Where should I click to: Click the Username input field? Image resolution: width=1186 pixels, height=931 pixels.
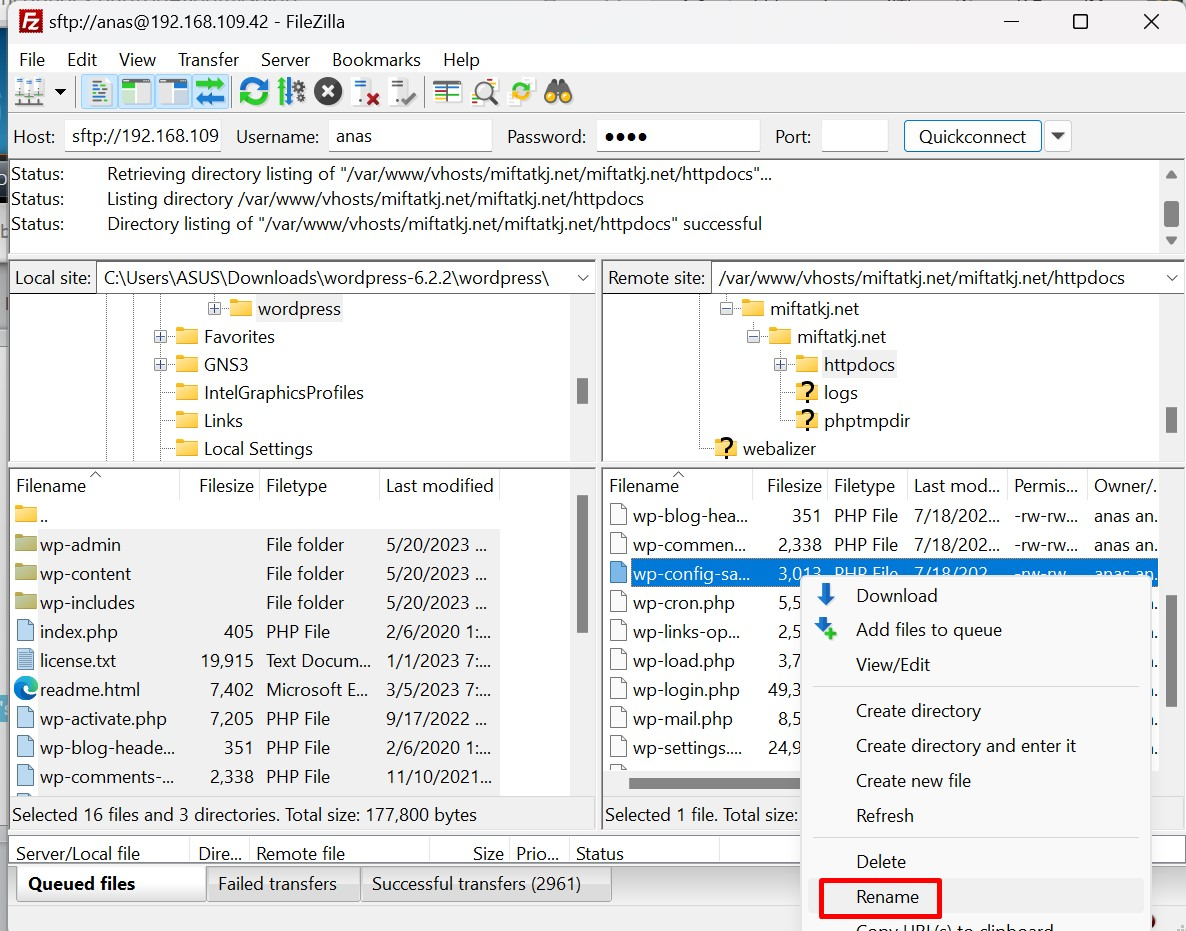(410, 136)
